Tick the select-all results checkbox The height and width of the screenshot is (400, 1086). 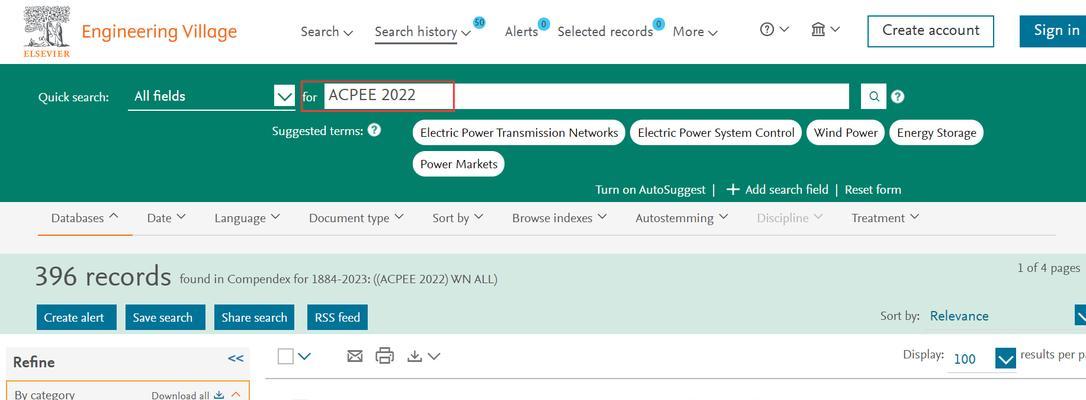point(285,356)
